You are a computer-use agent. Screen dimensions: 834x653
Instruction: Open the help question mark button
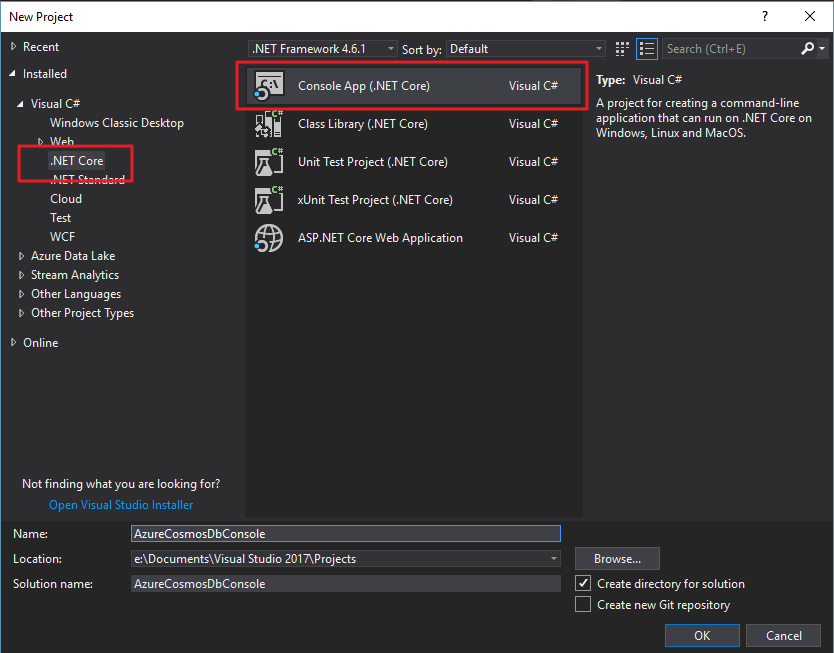coord(765,16)
